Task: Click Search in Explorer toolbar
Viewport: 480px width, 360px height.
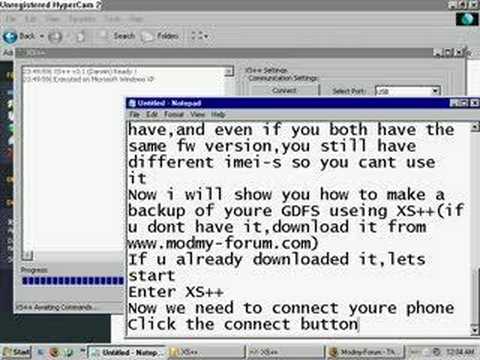Action: 118,36
